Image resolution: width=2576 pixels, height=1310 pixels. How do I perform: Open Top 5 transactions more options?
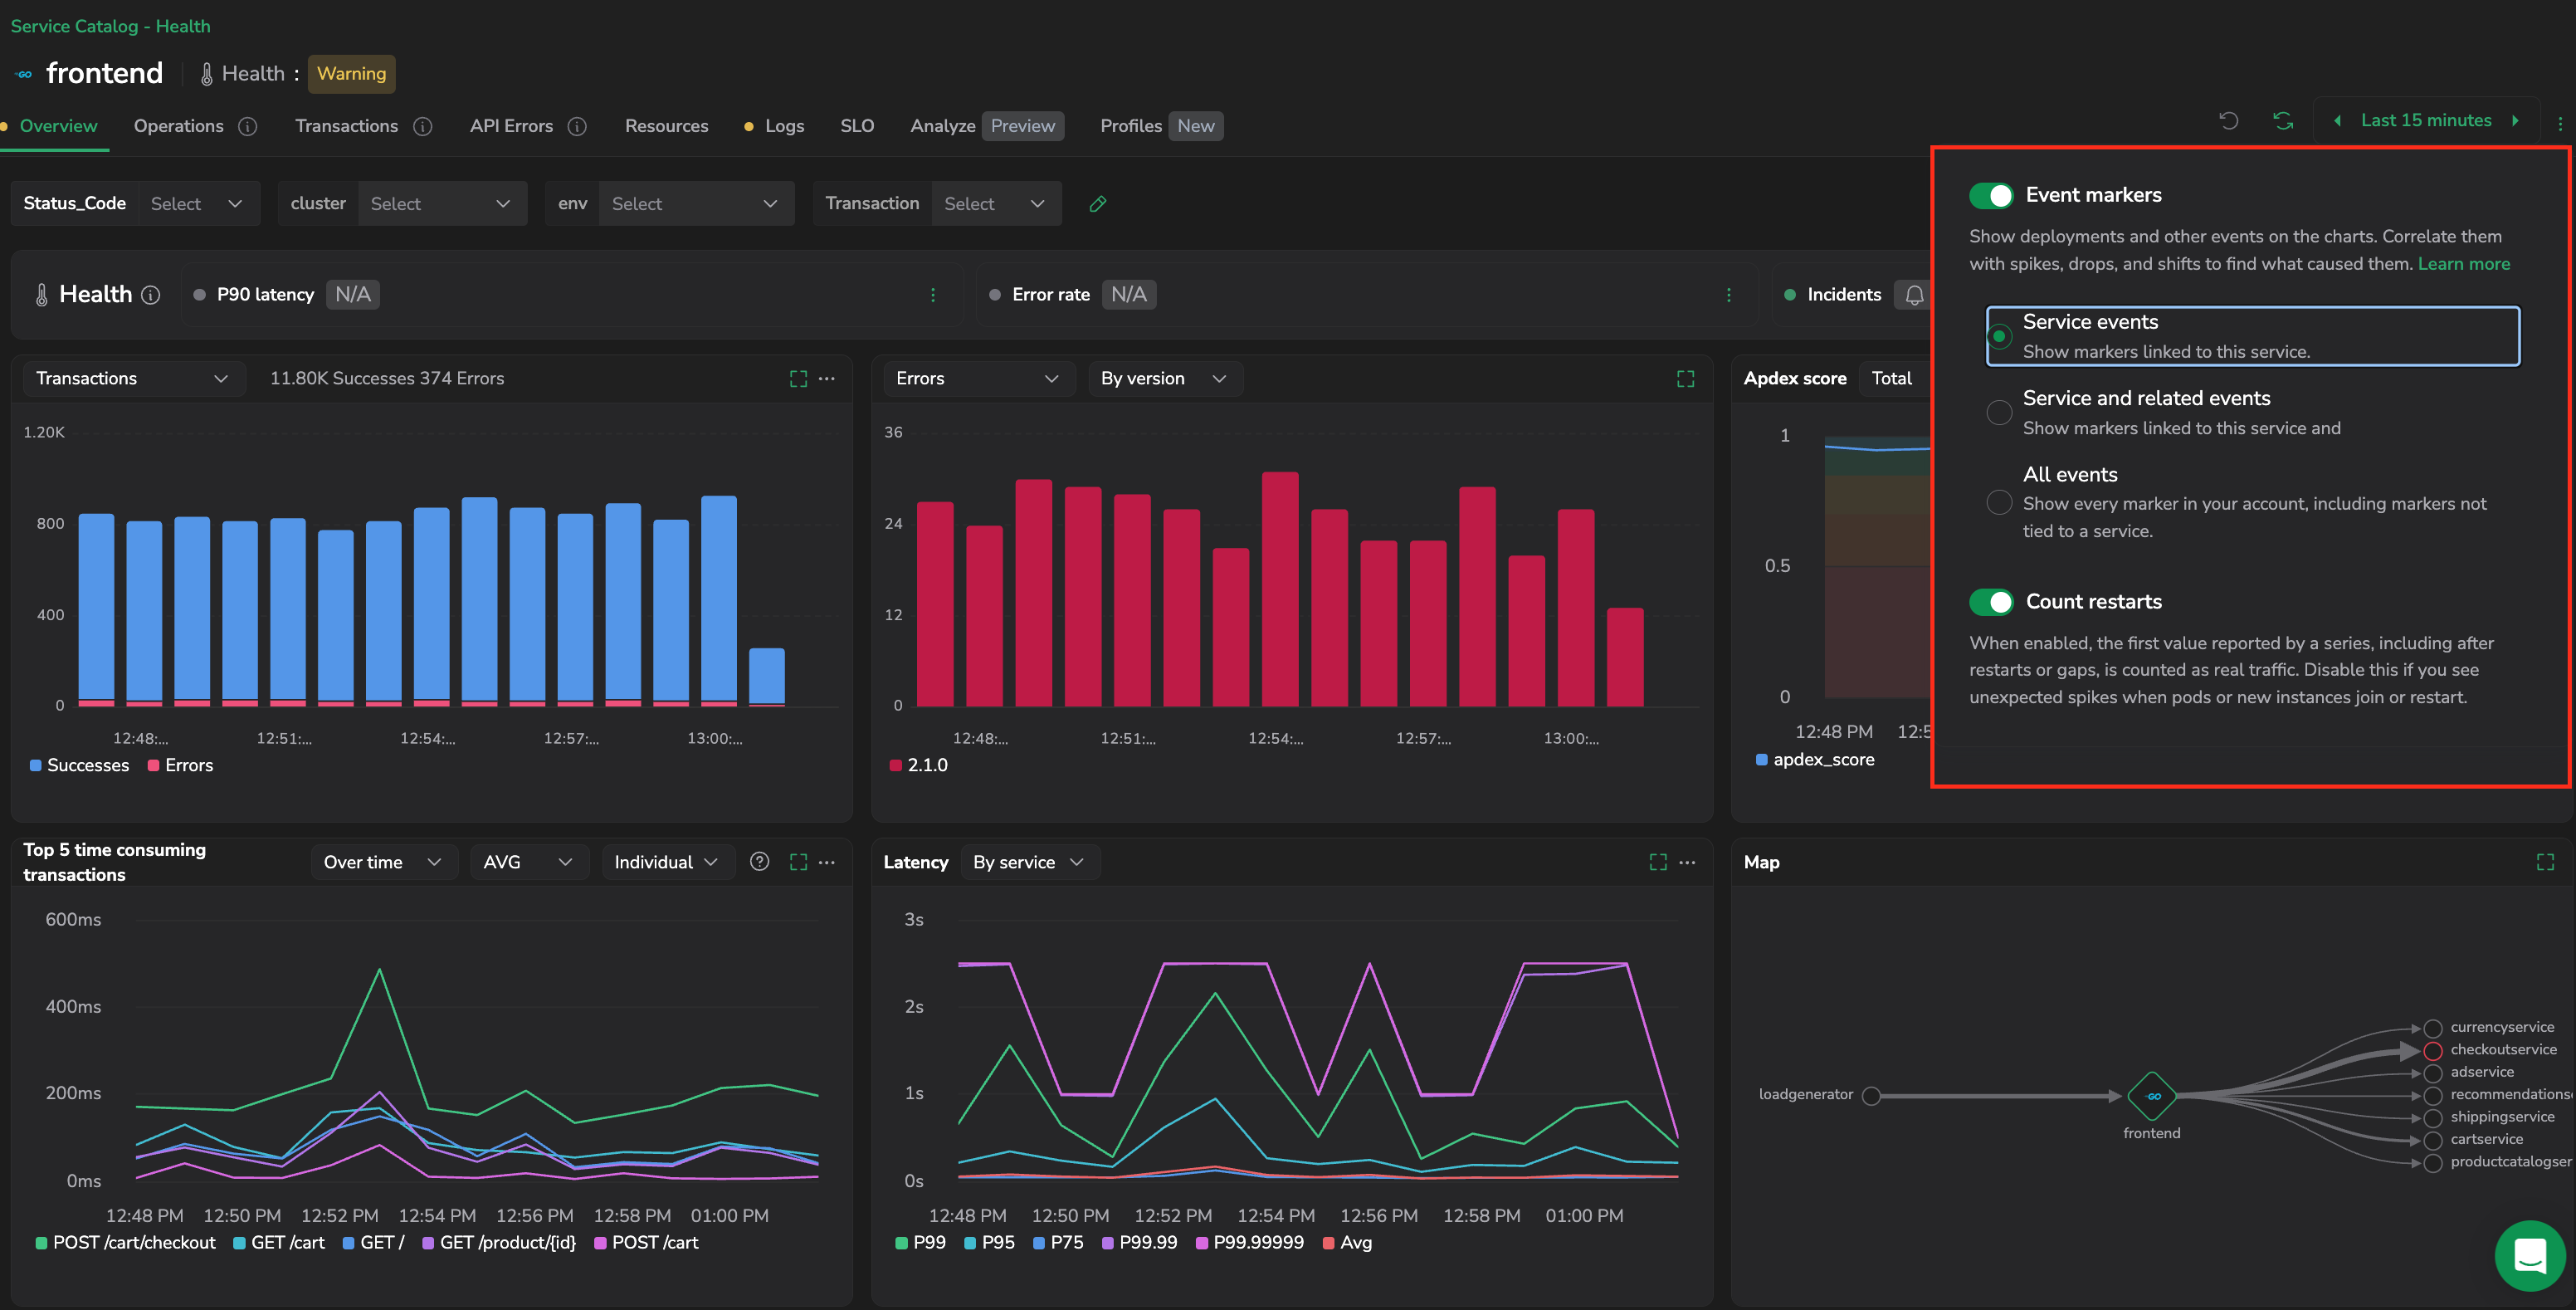[827, 862]
